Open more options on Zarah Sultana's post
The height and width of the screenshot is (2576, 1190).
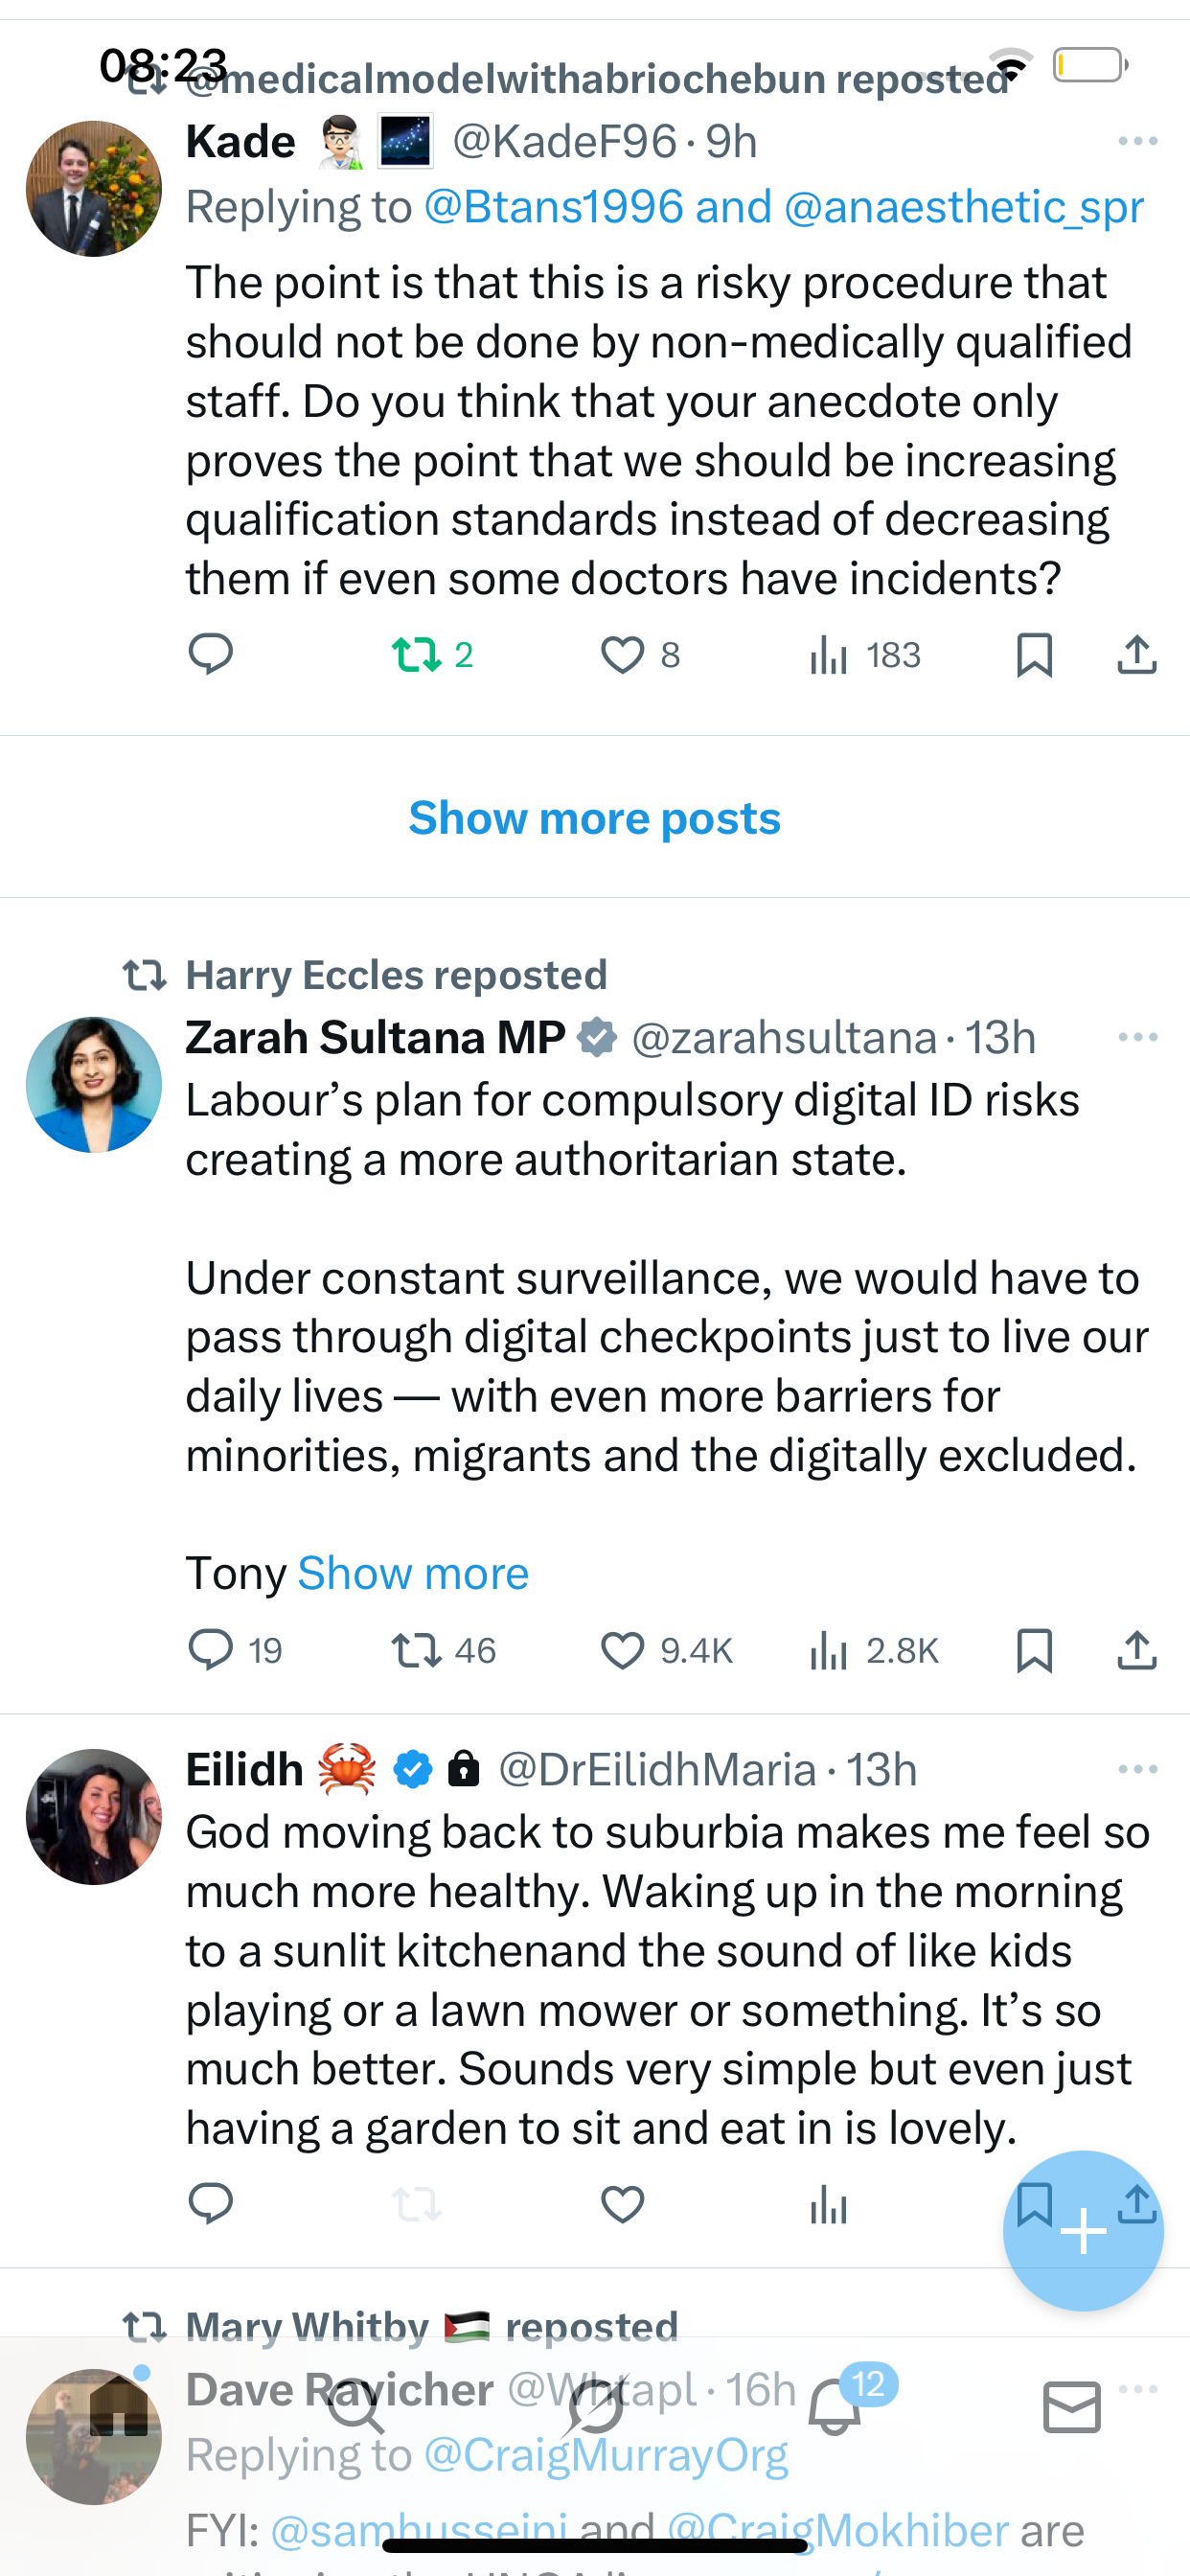pyautogui.click(x=1137, y=1037)
